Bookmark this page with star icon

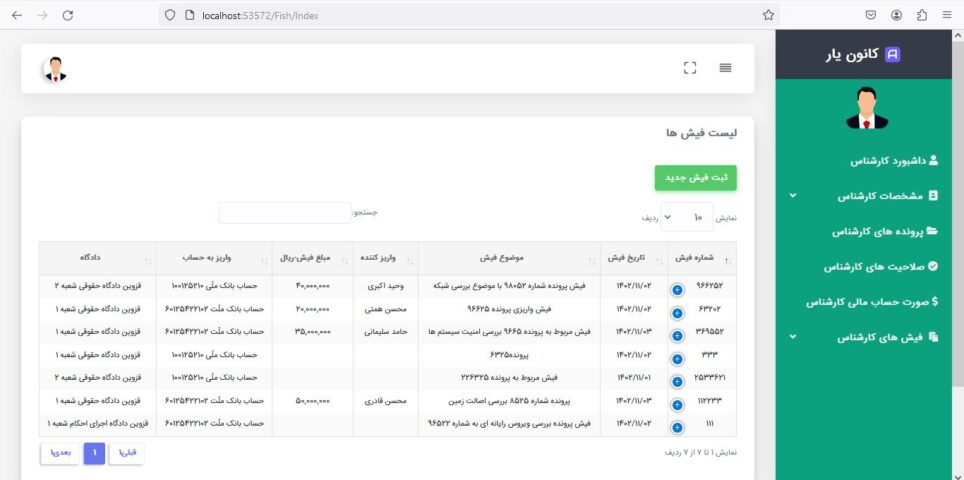click(x=768, y=15)
